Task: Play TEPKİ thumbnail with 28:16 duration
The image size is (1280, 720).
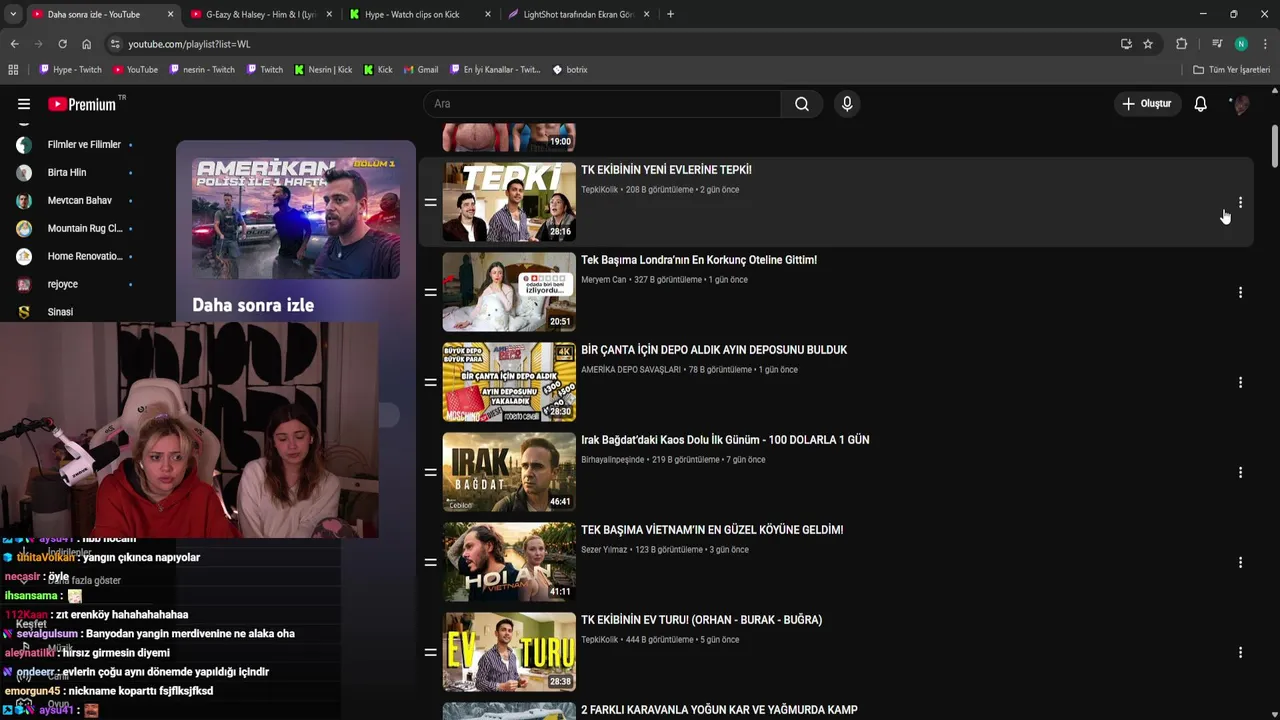Action: [509, 202]
